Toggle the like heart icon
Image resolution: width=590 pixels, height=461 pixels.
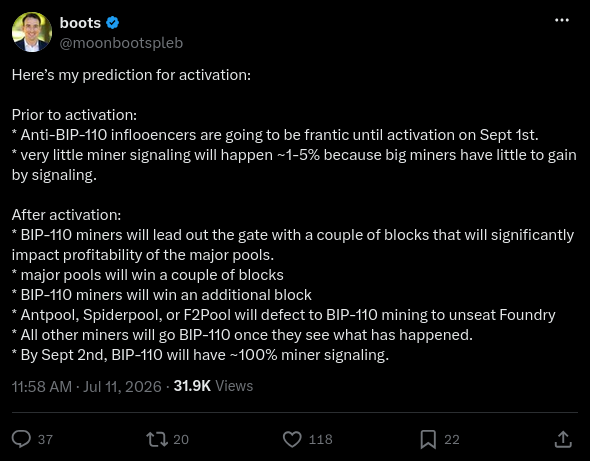click(x=292, y=439)
